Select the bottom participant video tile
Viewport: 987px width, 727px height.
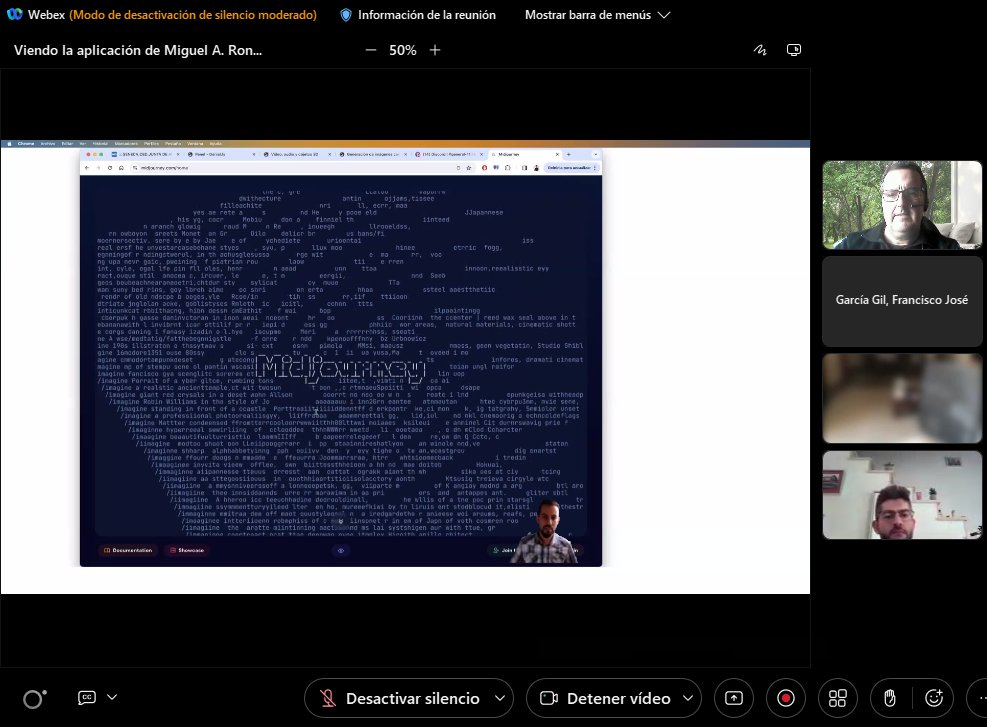point(902,495)
